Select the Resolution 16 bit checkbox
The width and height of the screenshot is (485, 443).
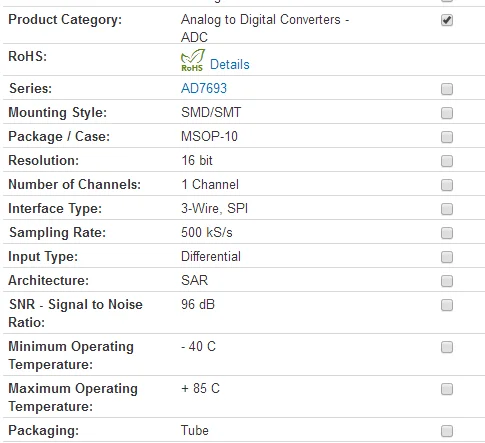pyautogui.click(x=447, y=161)
